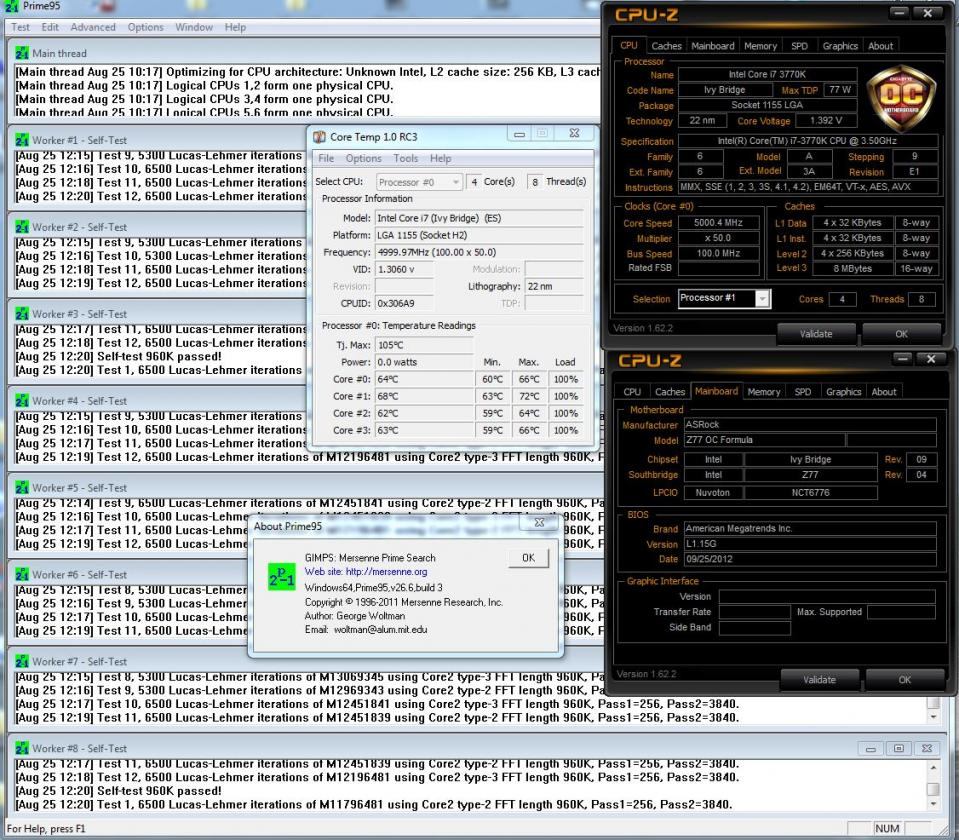This screenshot has width=959, height=840.
Task: Switch to Memory tab in upper CPU-Z
Action: pyautogui.click(x=760, y=46)
